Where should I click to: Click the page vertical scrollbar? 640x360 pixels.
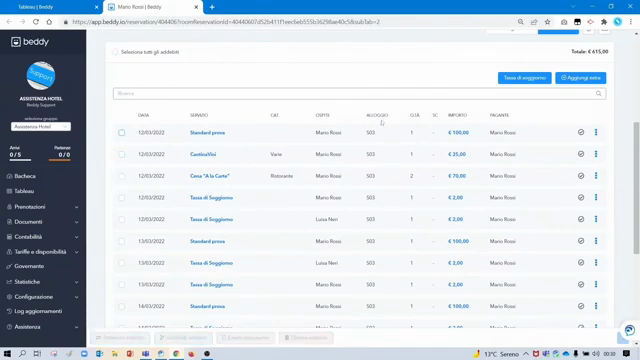pos(636,188)
